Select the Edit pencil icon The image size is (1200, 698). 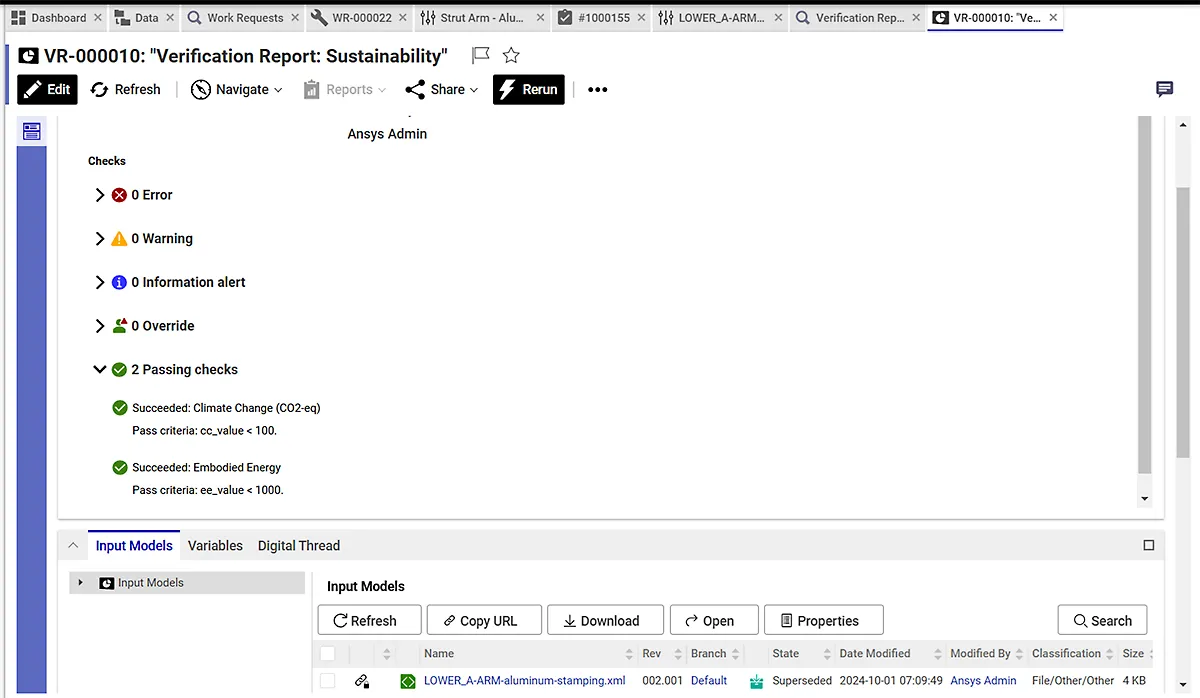coord(31,89)
